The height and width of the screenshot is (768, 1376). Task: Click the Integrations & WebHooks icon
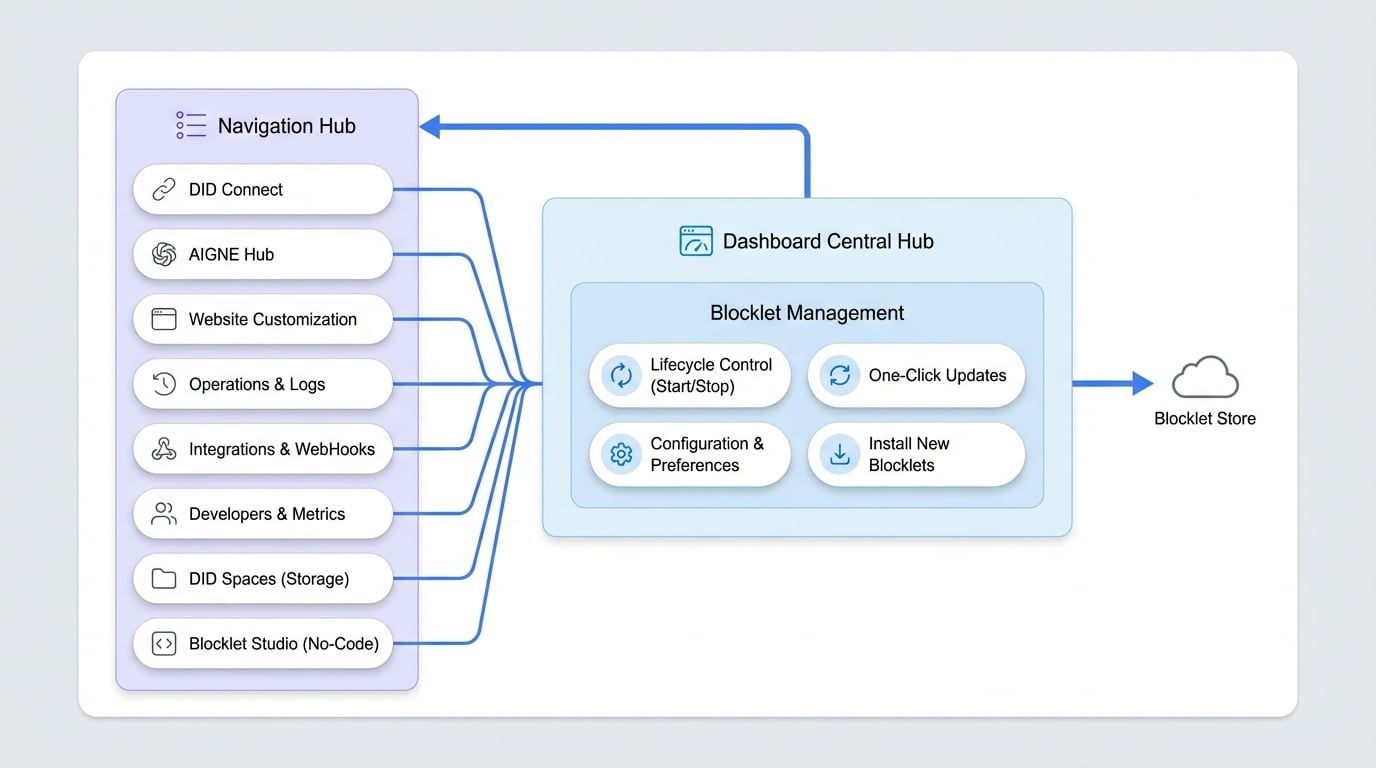point(164,450)
